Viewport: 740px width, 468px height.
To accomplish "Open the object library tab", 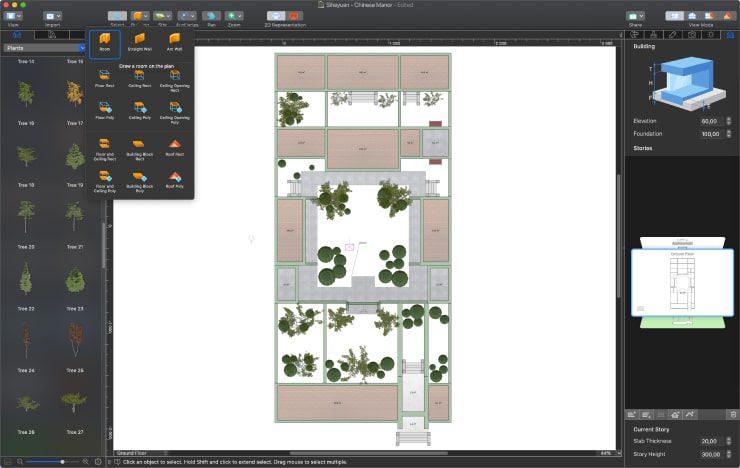I will click(17, 35).
